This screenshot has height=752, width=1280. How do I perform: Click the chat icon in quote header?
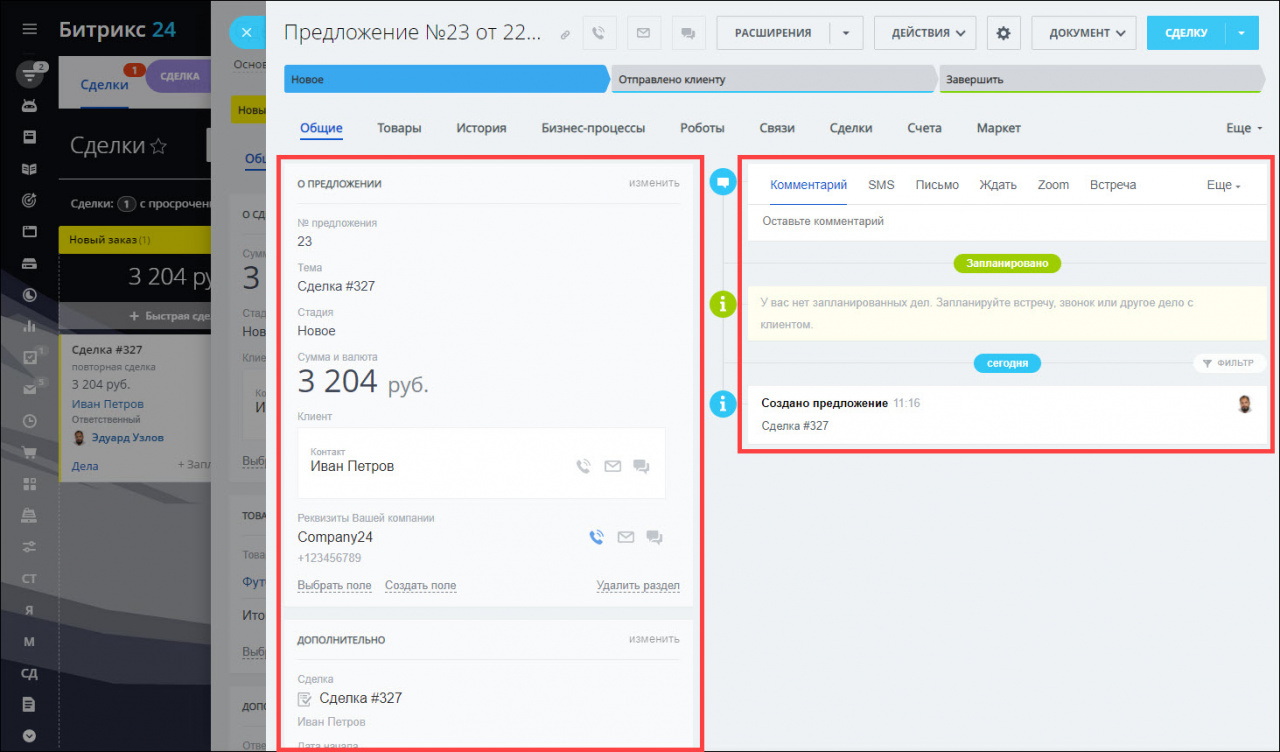tap(688, 33)
